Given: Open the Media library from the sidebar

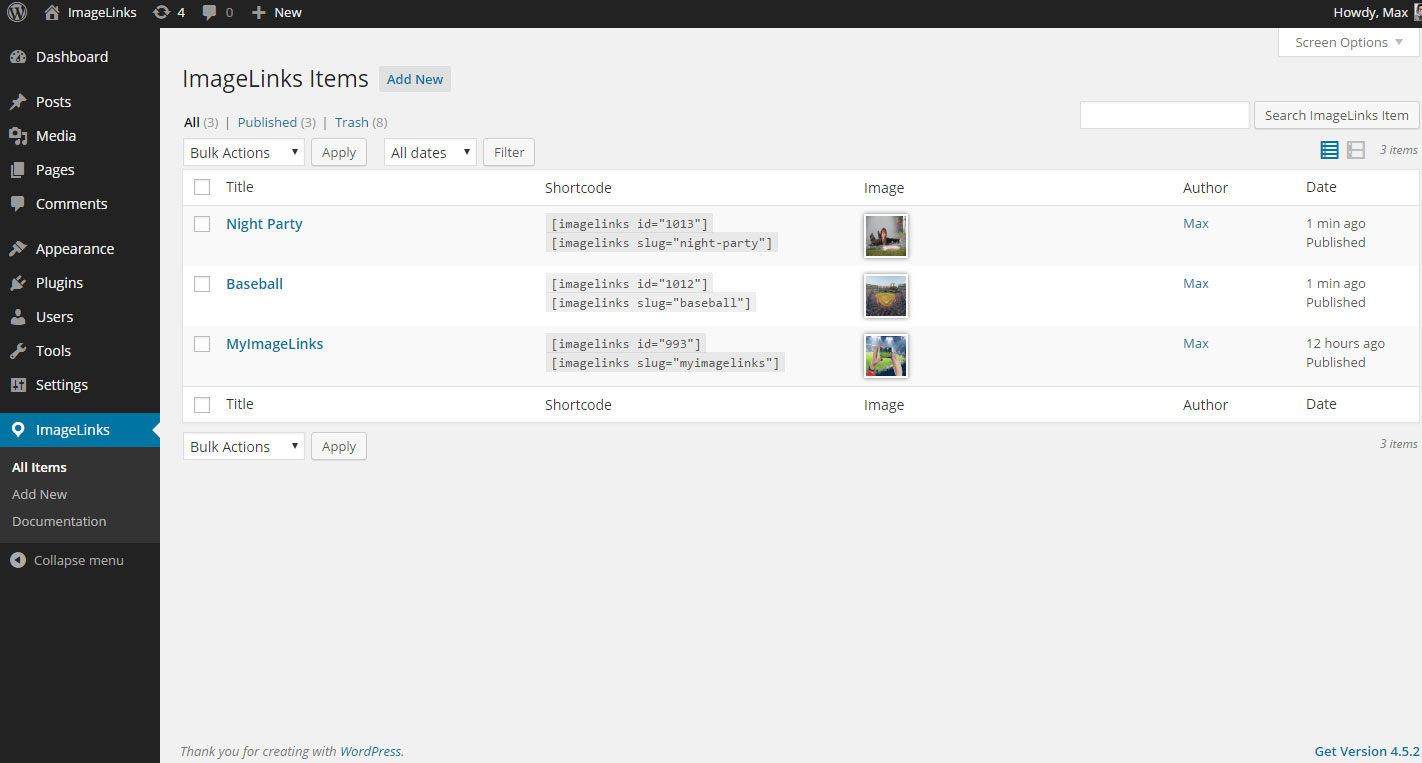Looking at the screenshot, I should (55, 135).
